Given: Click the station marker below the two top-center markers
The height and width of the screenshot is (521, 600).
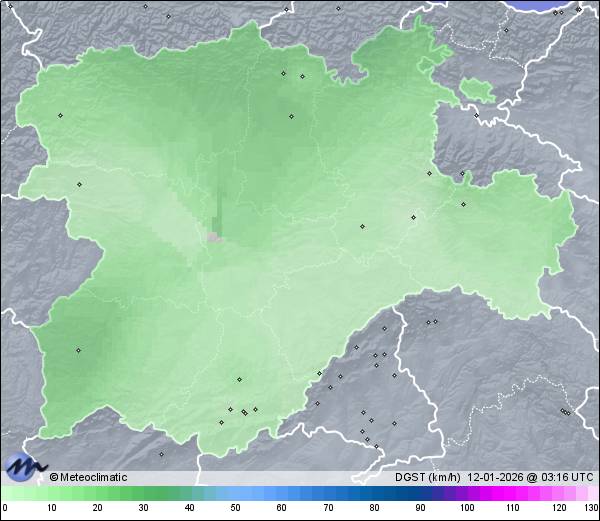Looking at the screenshot, I should click(x=292, y=115).
